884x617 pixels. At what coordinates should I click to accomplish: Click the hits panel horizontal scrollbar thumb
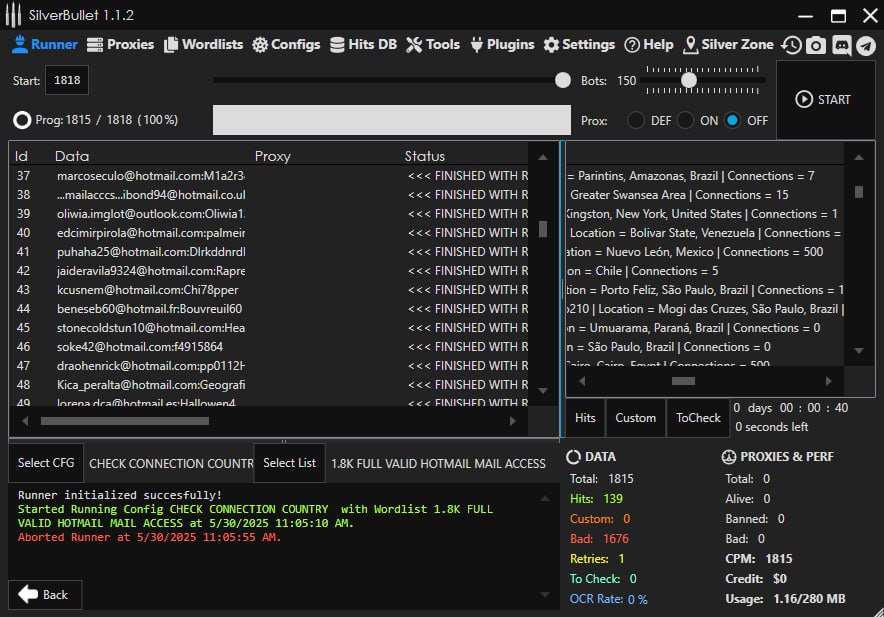683,381
